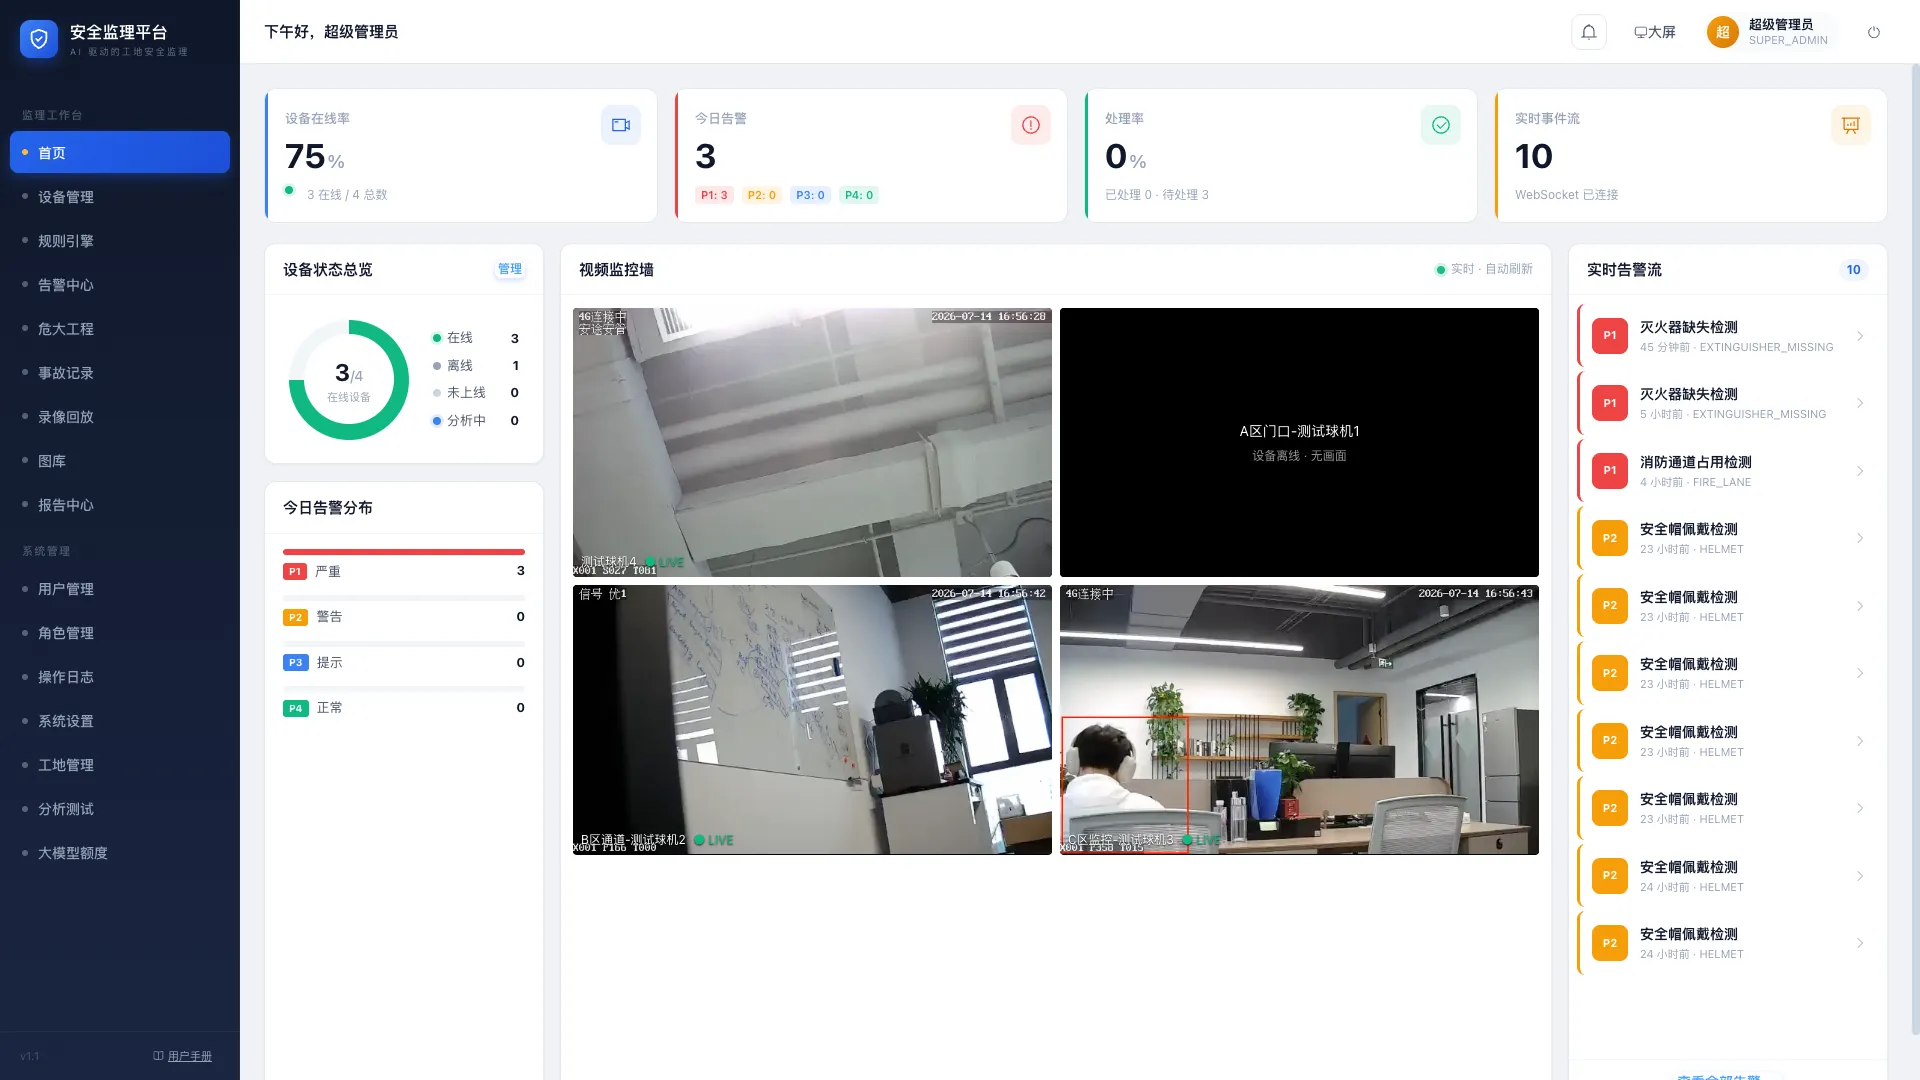This screenshot has height=1080, width=1920.
Task: Click the P4: 0 tag
Action: pos(859,195)
